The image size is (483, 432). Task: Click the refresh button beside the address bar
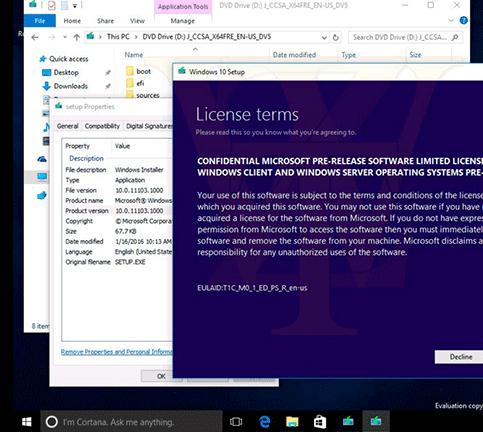(x=336, y=38)
